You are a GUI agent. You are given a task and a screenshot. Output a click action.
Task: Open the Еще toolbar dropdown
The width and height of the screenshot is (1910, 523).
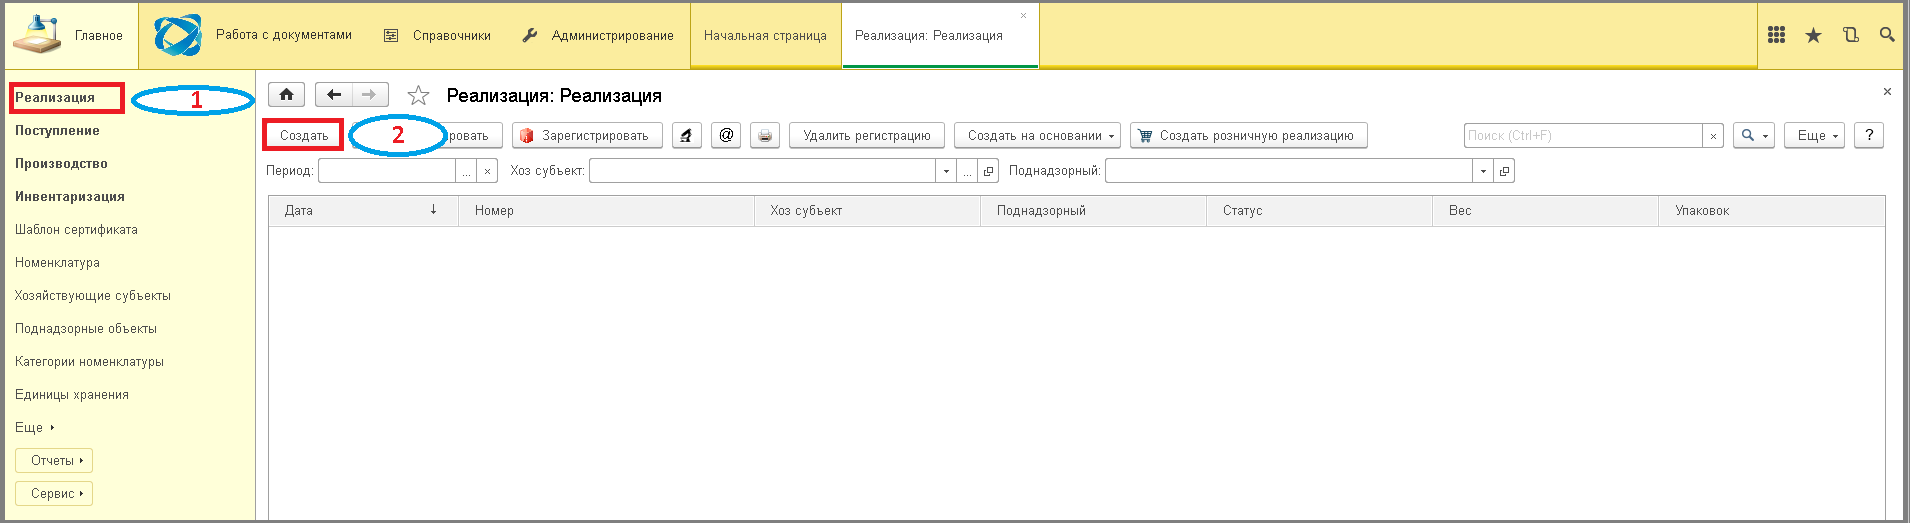pos(1814,136)
